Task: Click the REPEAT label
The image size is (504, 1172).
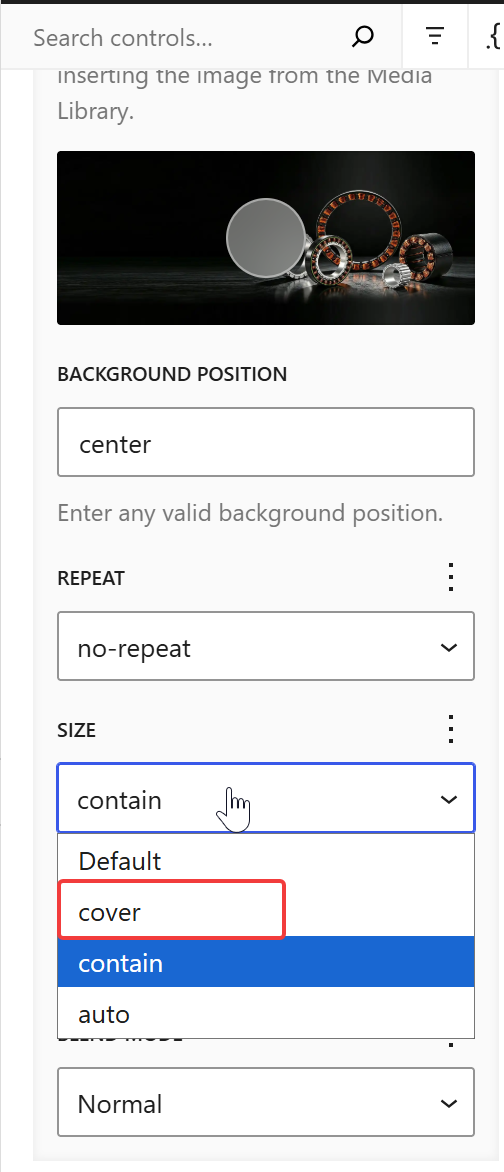Action: [x=91, y=578]
